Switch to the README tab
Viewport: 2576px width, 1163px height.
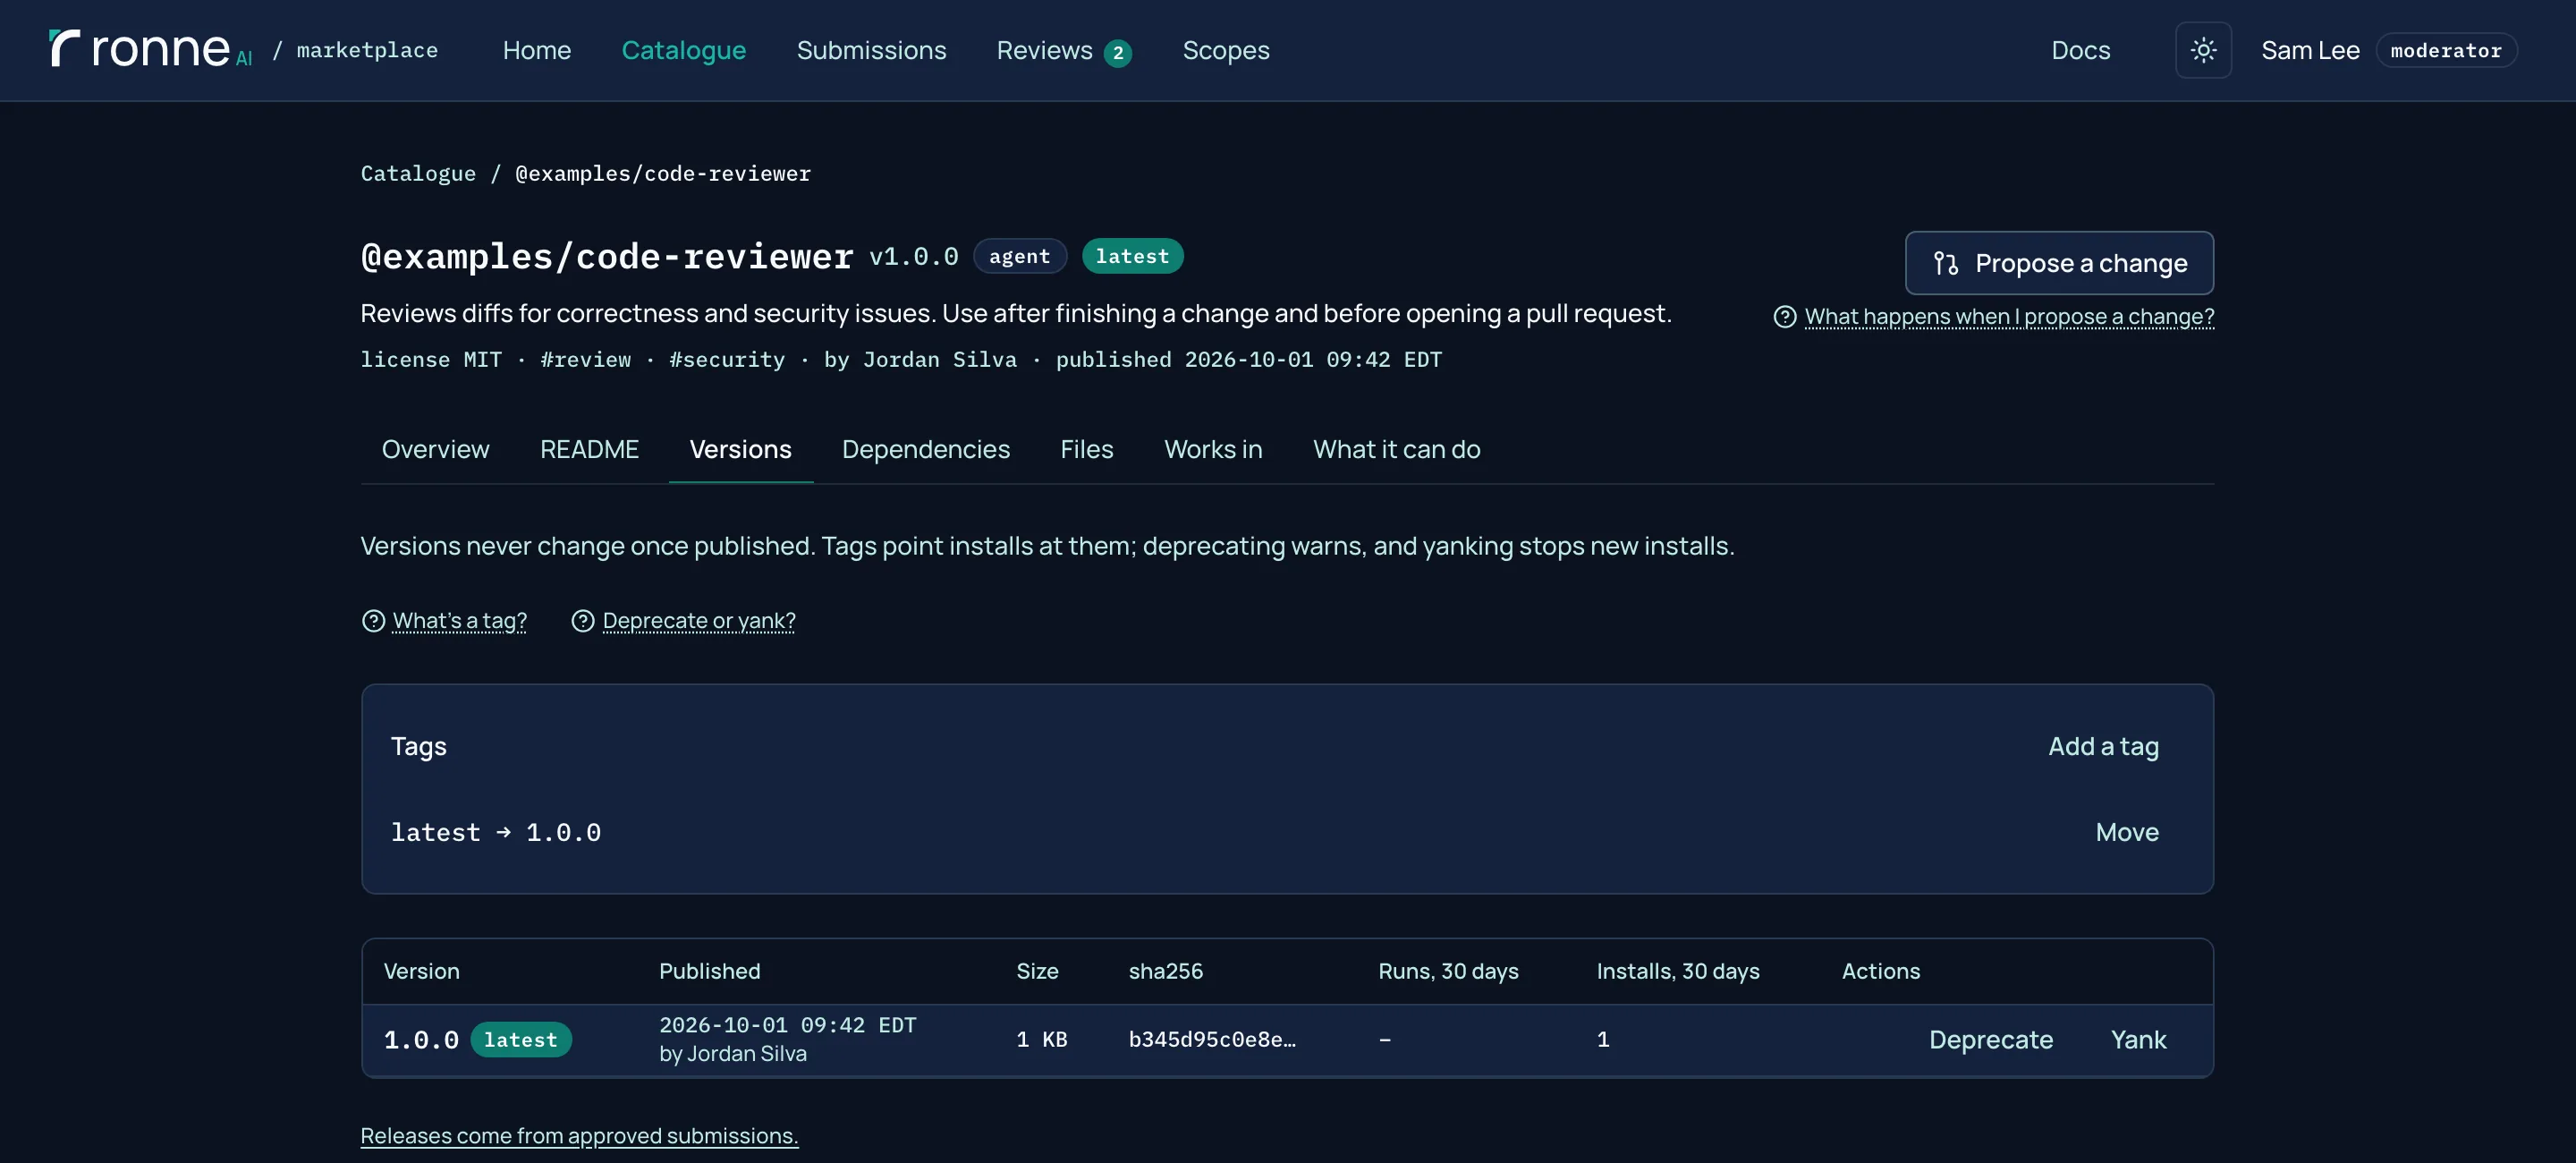click(589, 449)
